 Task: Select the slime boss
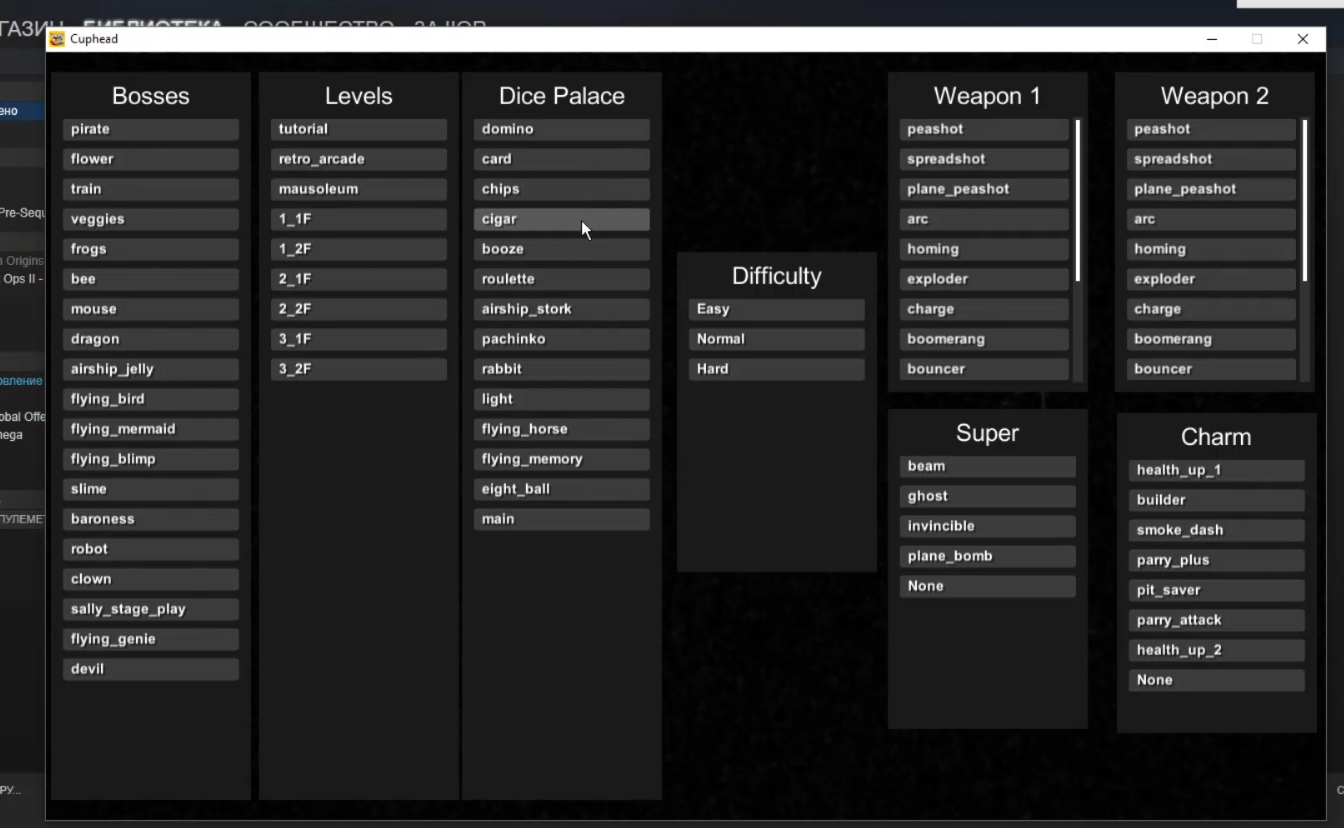(x=151, y=490)
